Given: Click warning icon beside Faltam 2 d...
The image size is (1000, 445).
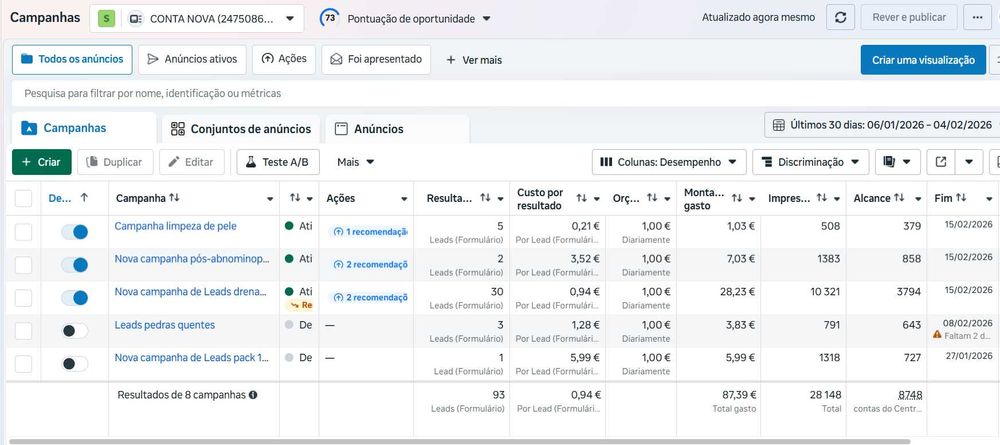Looking at the screenshot, I should (x=937, y=334).
